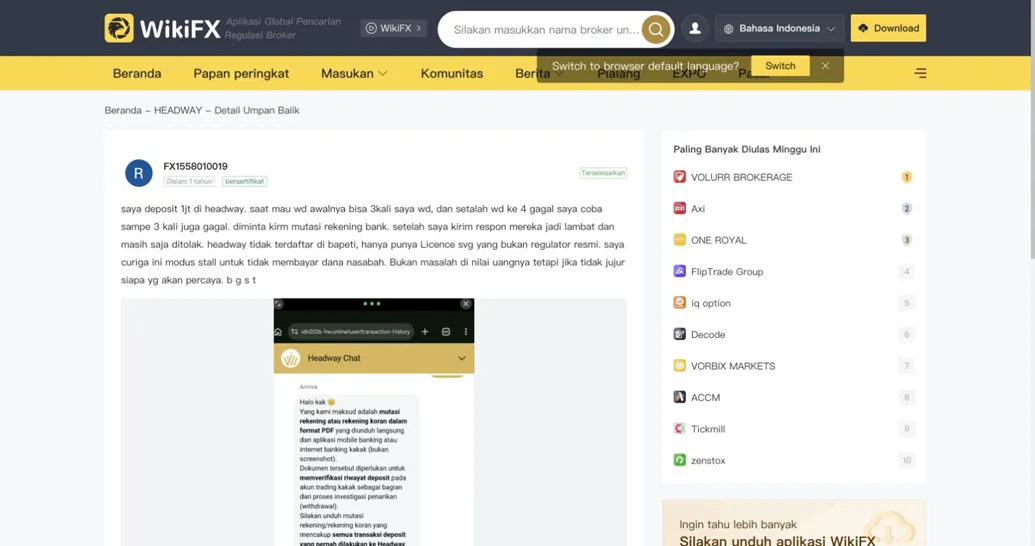Click the Detail Umpan Balik breadcrumb

257,110
